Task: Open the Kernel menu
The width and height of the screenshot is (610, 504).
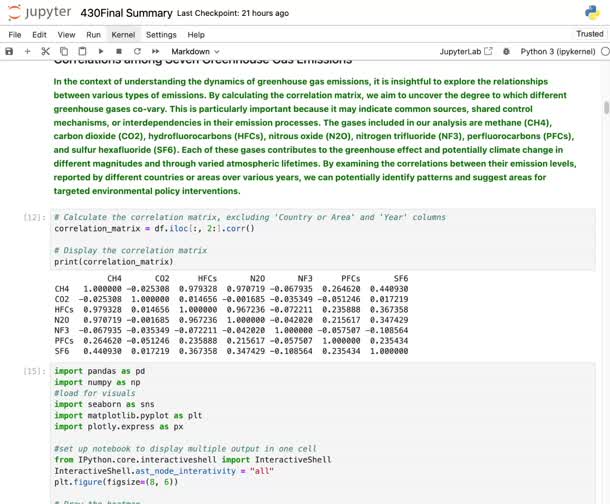Action: click(123, 34)
